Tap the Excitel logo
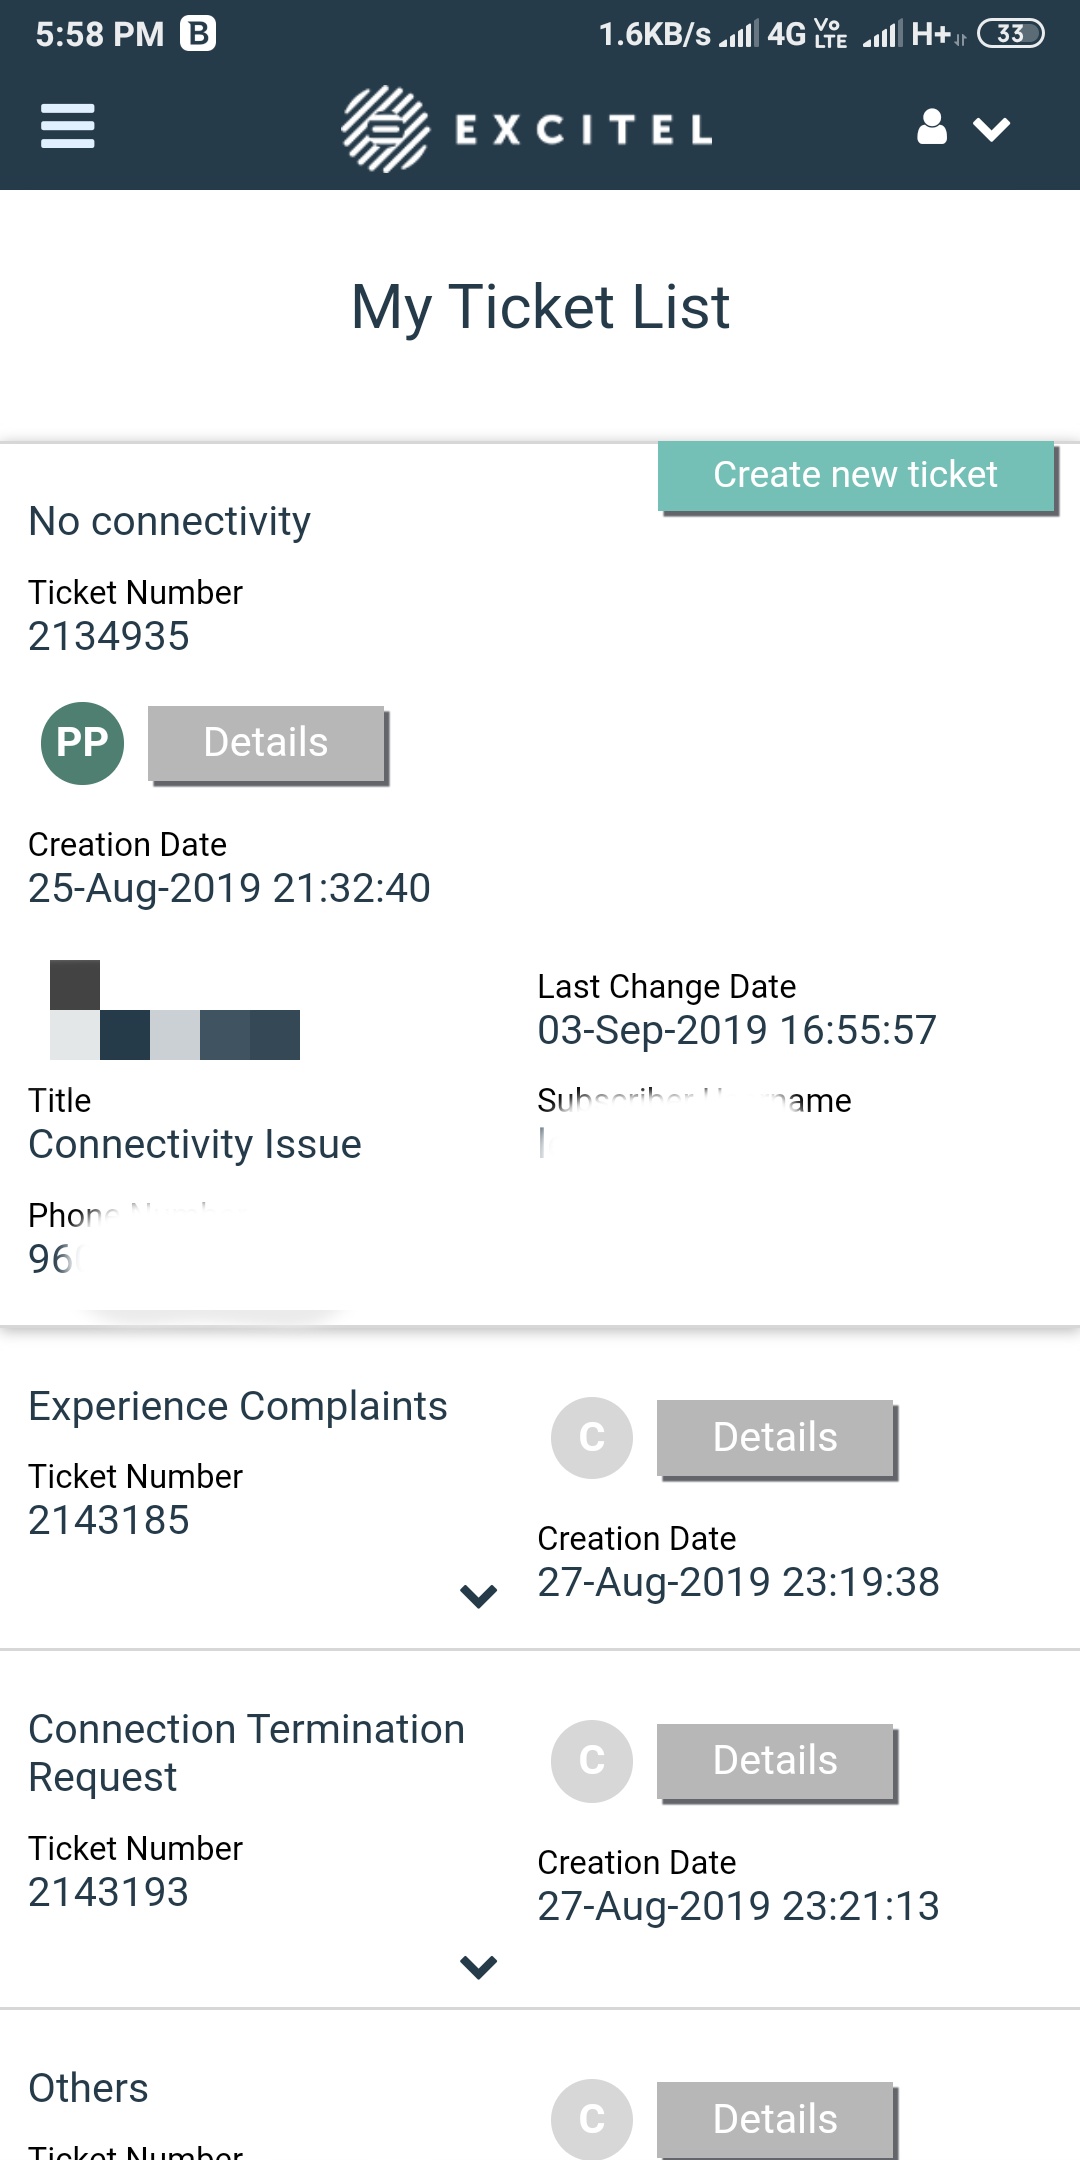Viewport: 1080px width, 2160px height. 527,129
